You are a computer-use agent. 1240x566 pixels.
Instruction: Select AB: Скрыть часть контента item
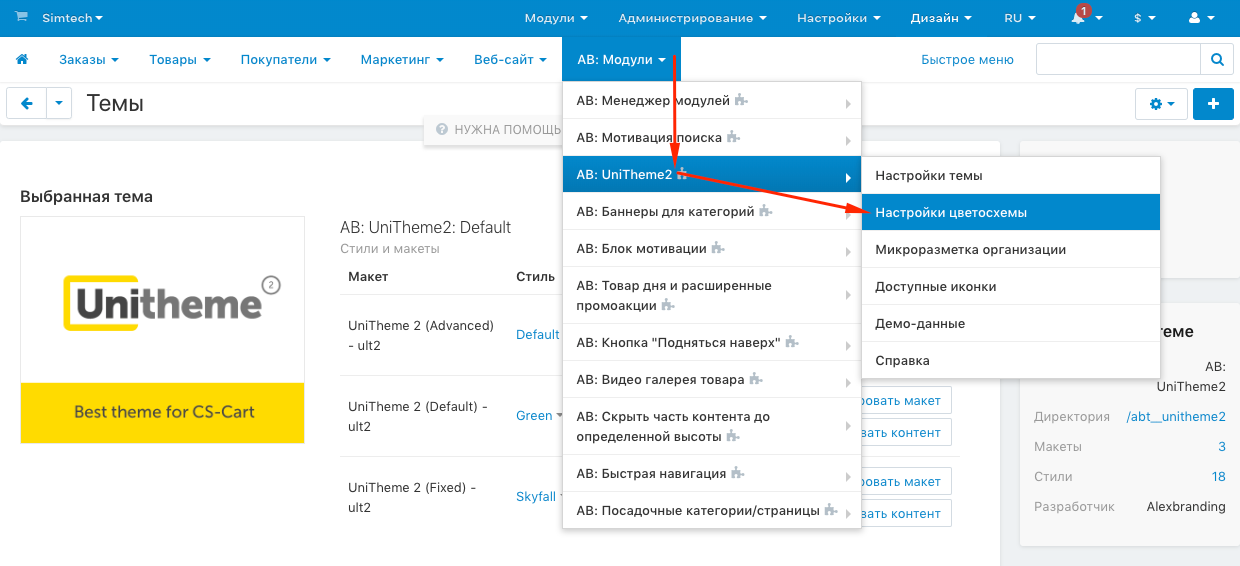point(712,427)
